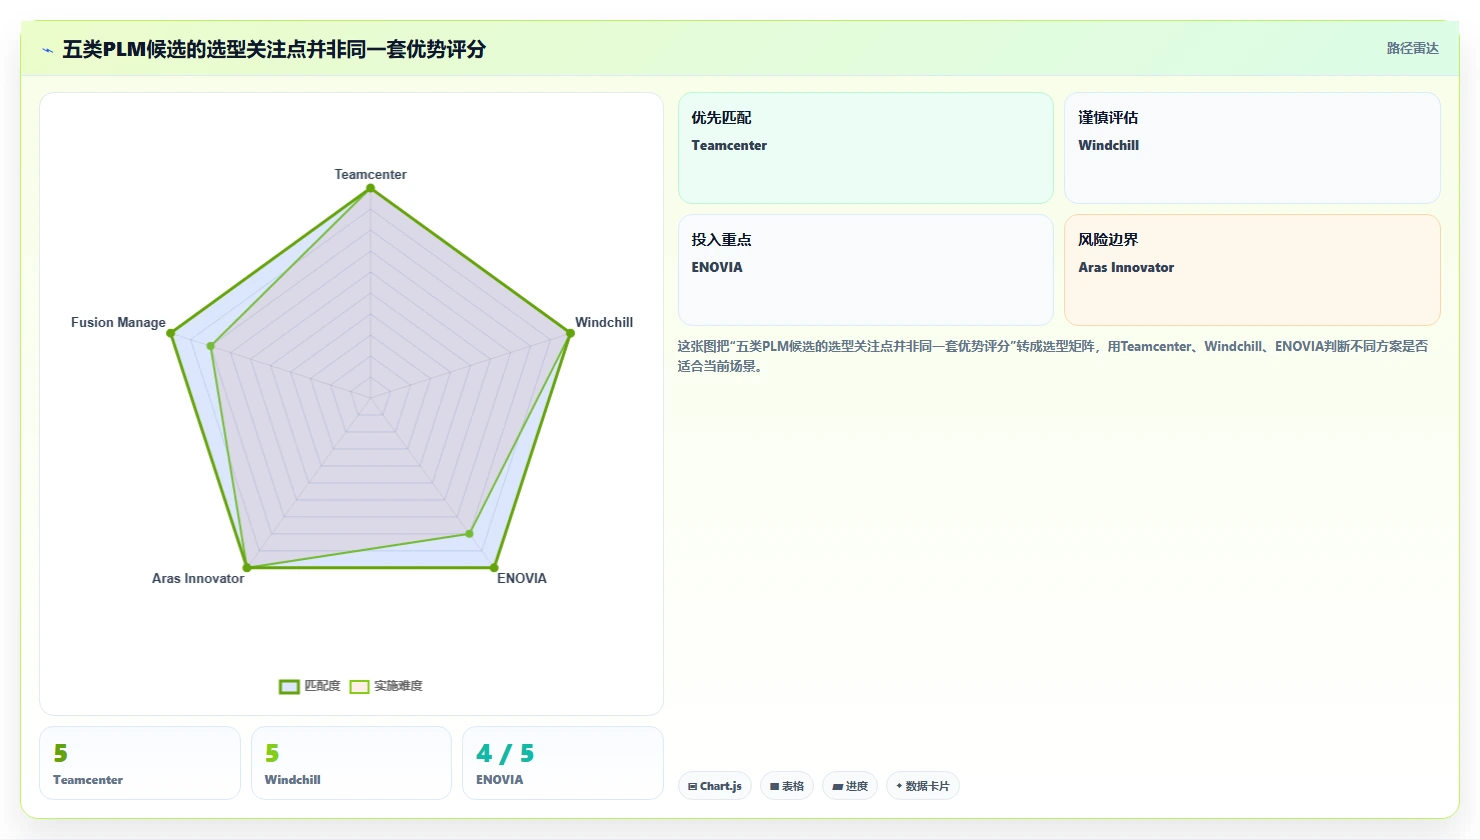Toggle the 实施难度 legend swatch
This screenshot has height=840, width=1480.
359,686
